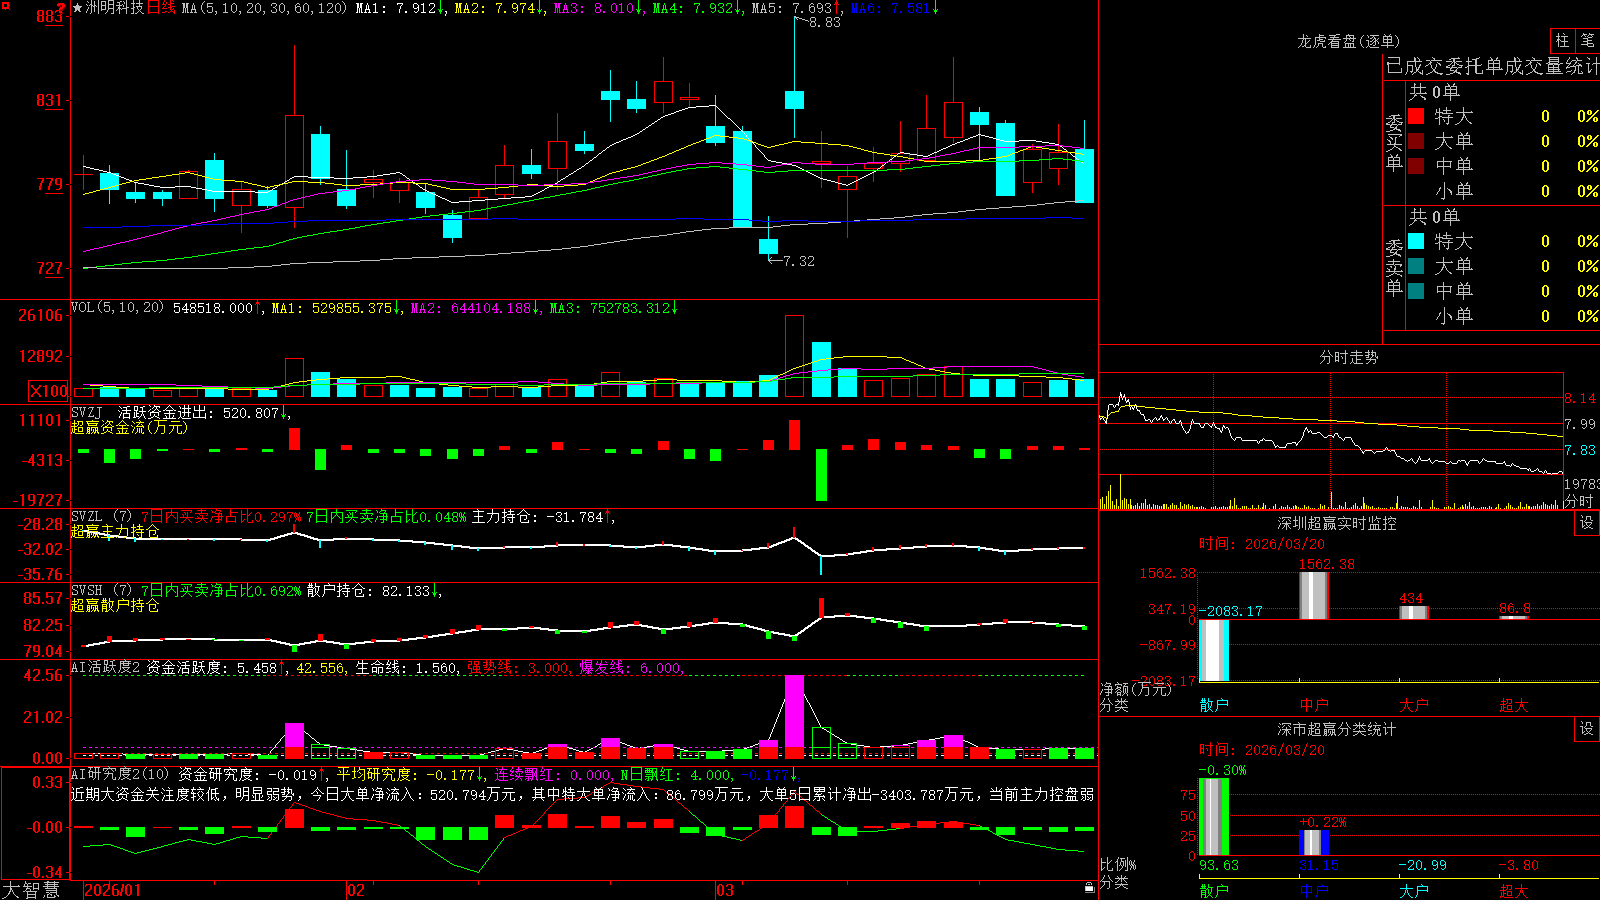Viewport: 1600px width, 900px height.
Task: Click the 深市超赢分类统计 panel title
Action: coord(1336,729)
